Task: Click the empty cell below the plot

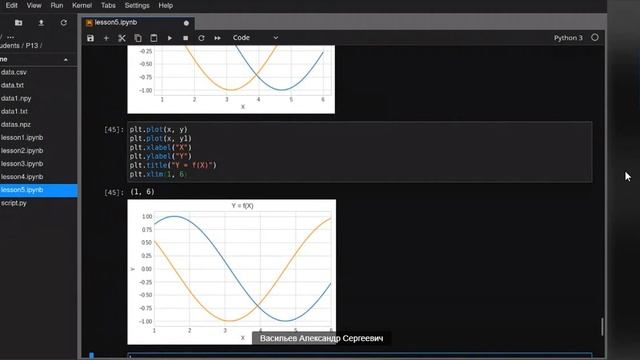Action: pyautogui.click(x=360, y=356)
